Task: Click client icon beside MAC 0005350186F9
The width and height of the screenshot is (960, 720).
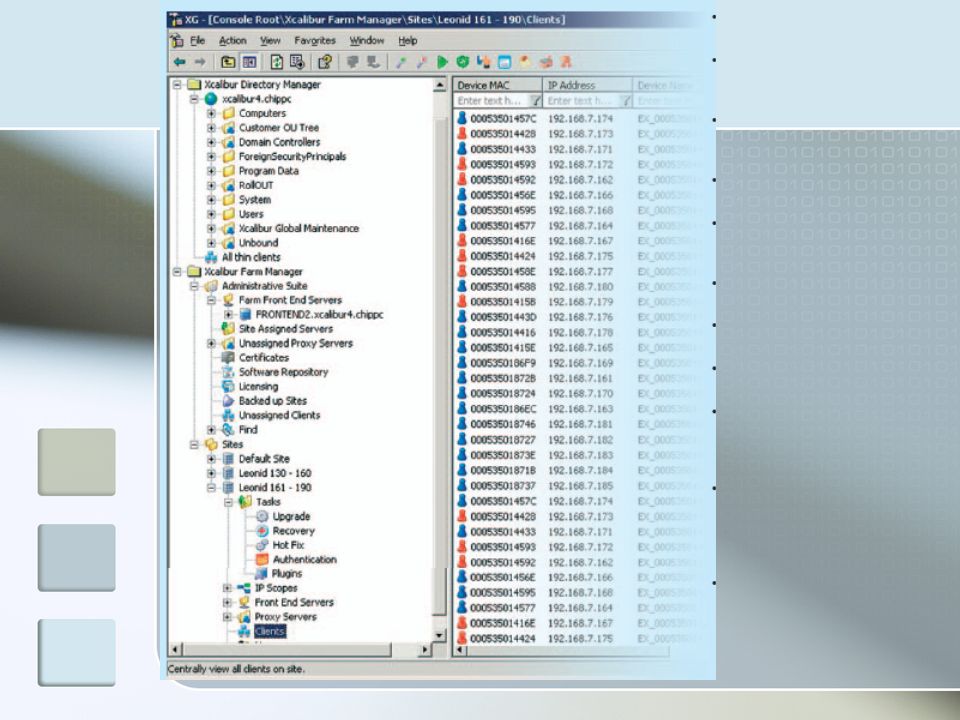Action: [x=462, y=362]
